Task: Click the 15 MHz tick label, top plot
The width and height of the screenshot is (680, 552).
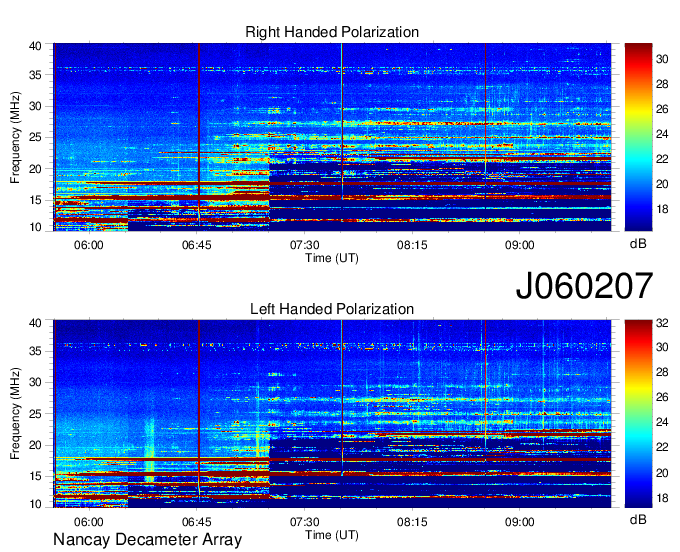Action: [35, 201]
